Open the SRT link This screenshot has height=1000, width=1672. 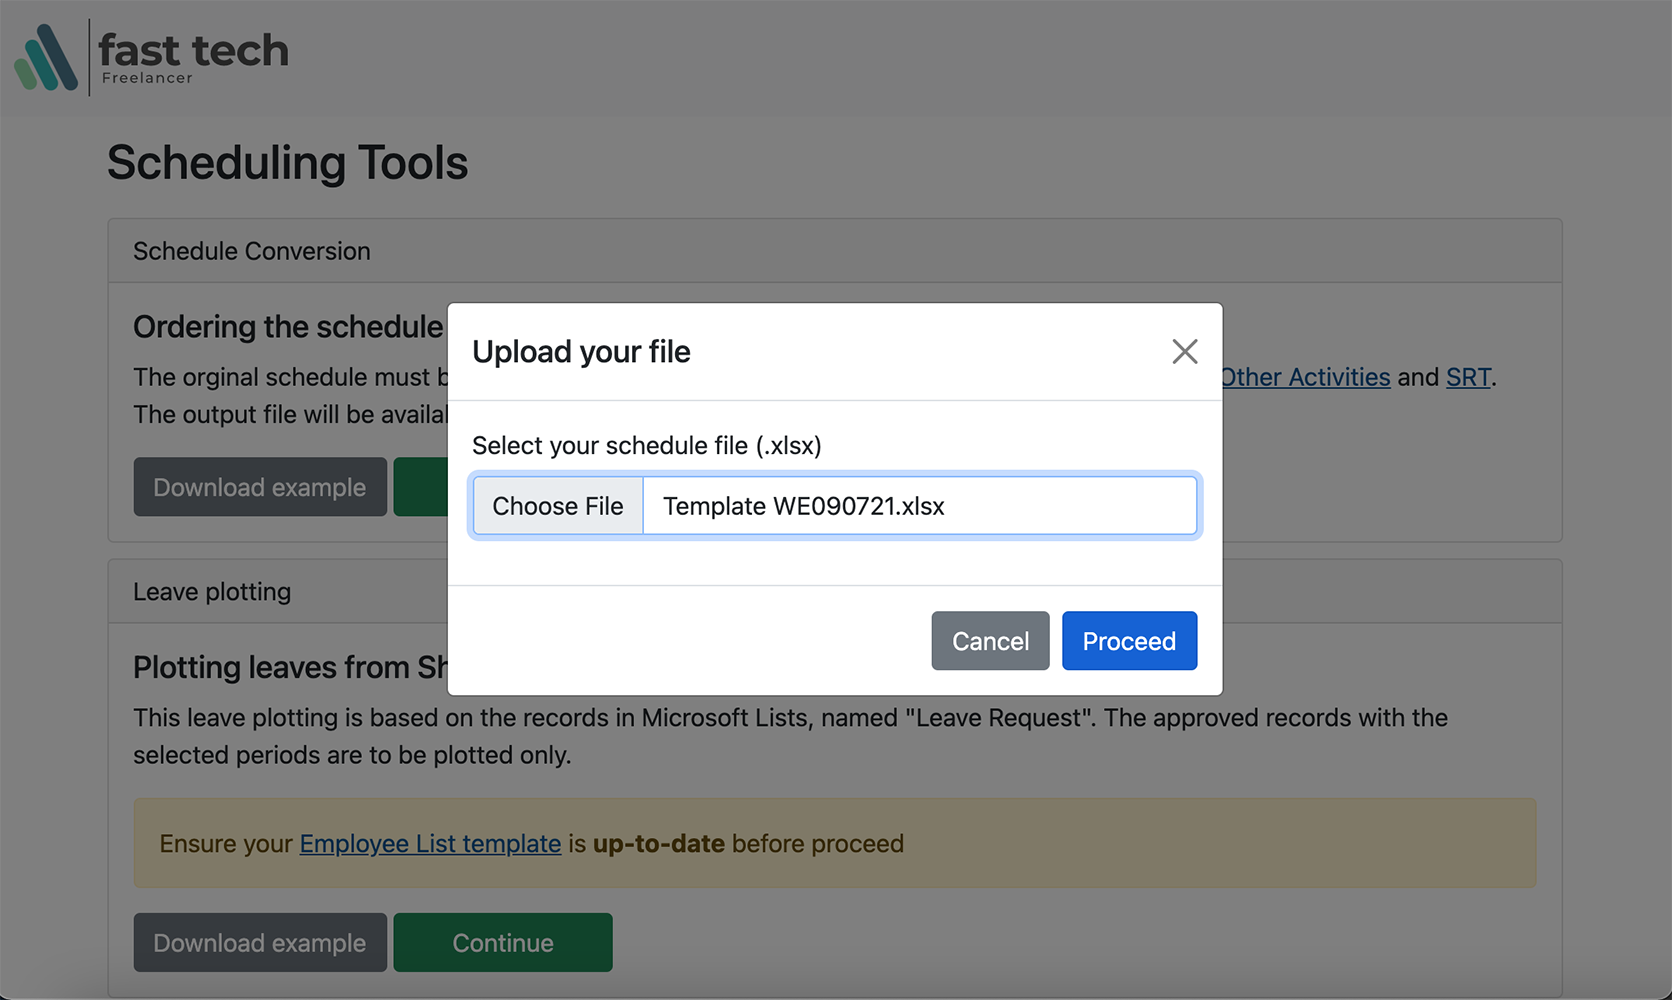pos(1467,377)
